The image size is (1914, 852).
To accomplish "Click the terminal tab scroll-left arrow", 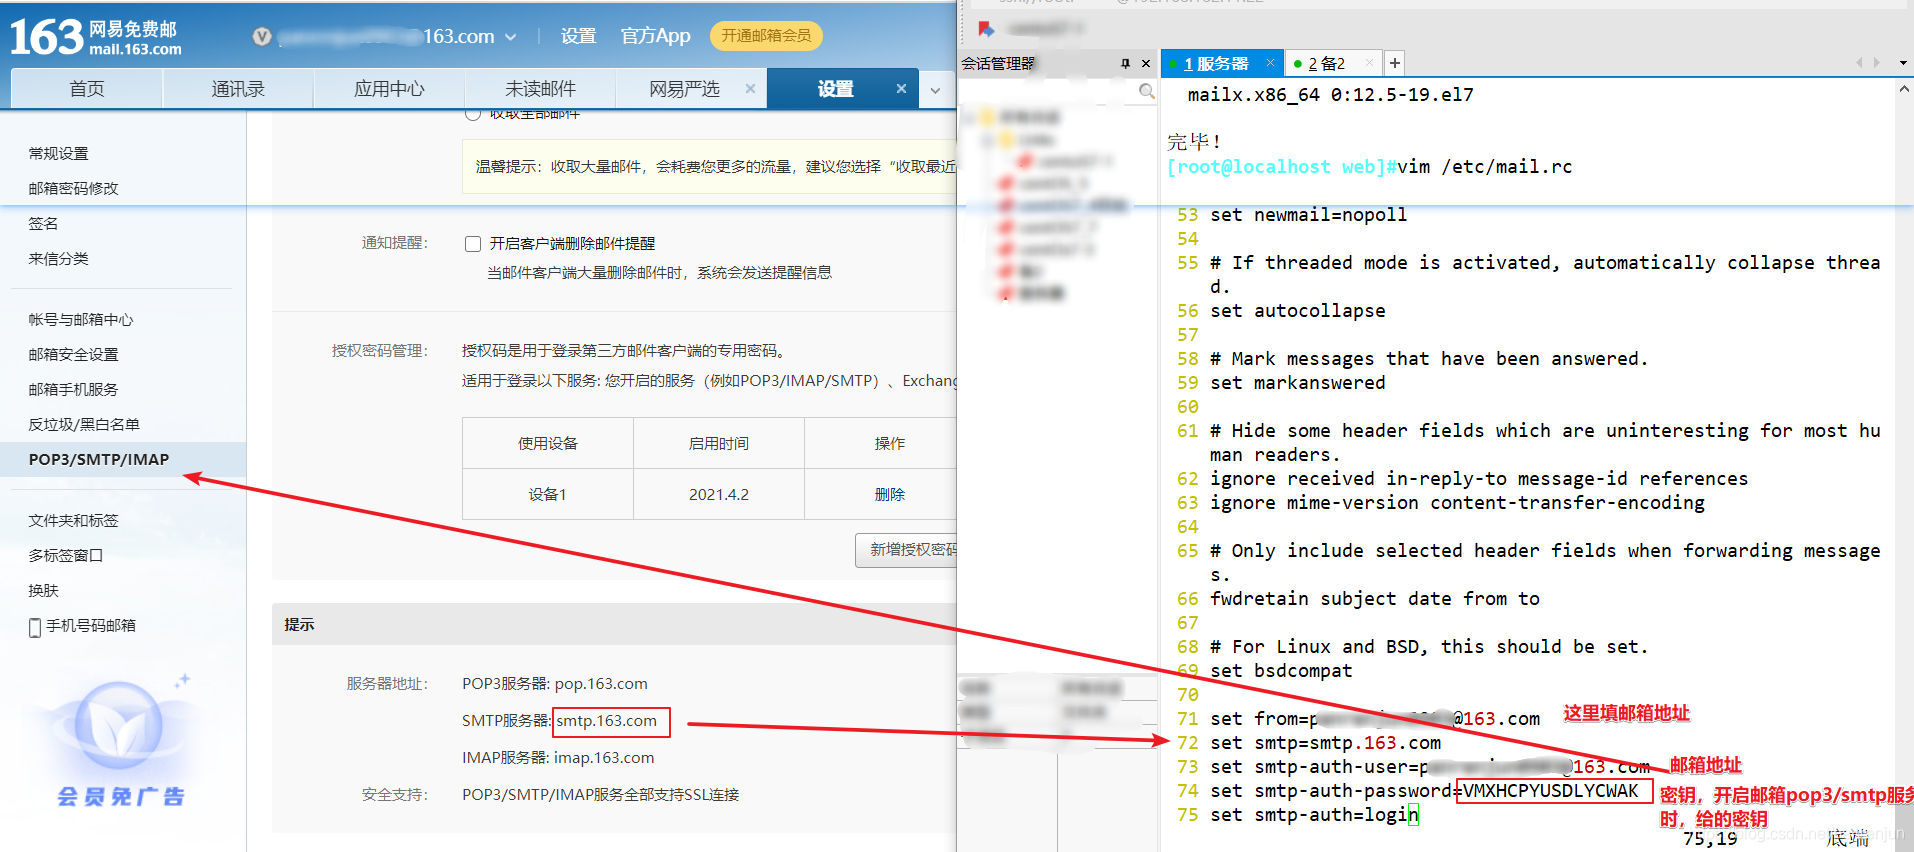I will click(x=1858, y=62).
